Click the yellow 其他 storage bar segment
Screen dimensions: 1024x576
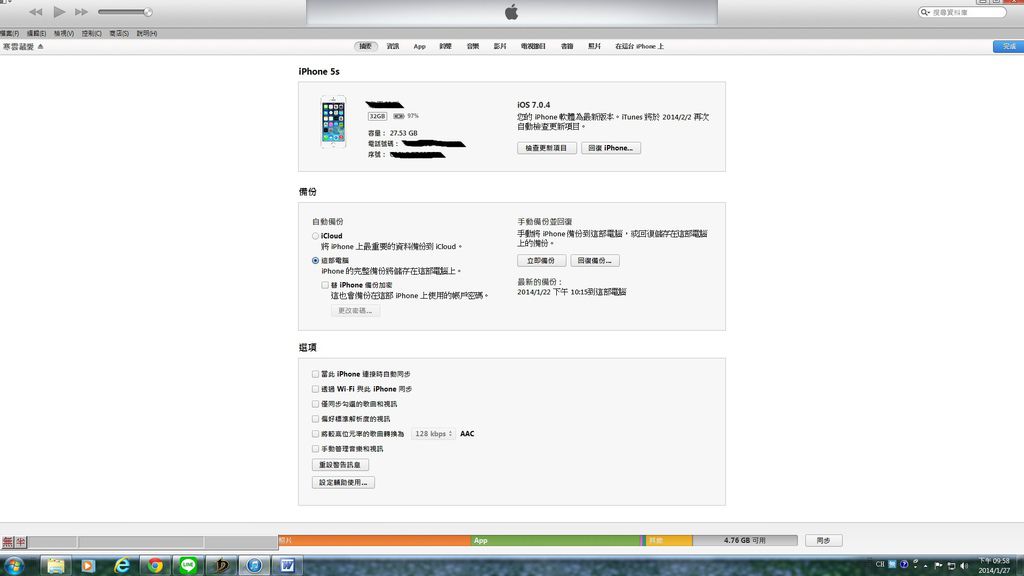click(x=669, y=541)
